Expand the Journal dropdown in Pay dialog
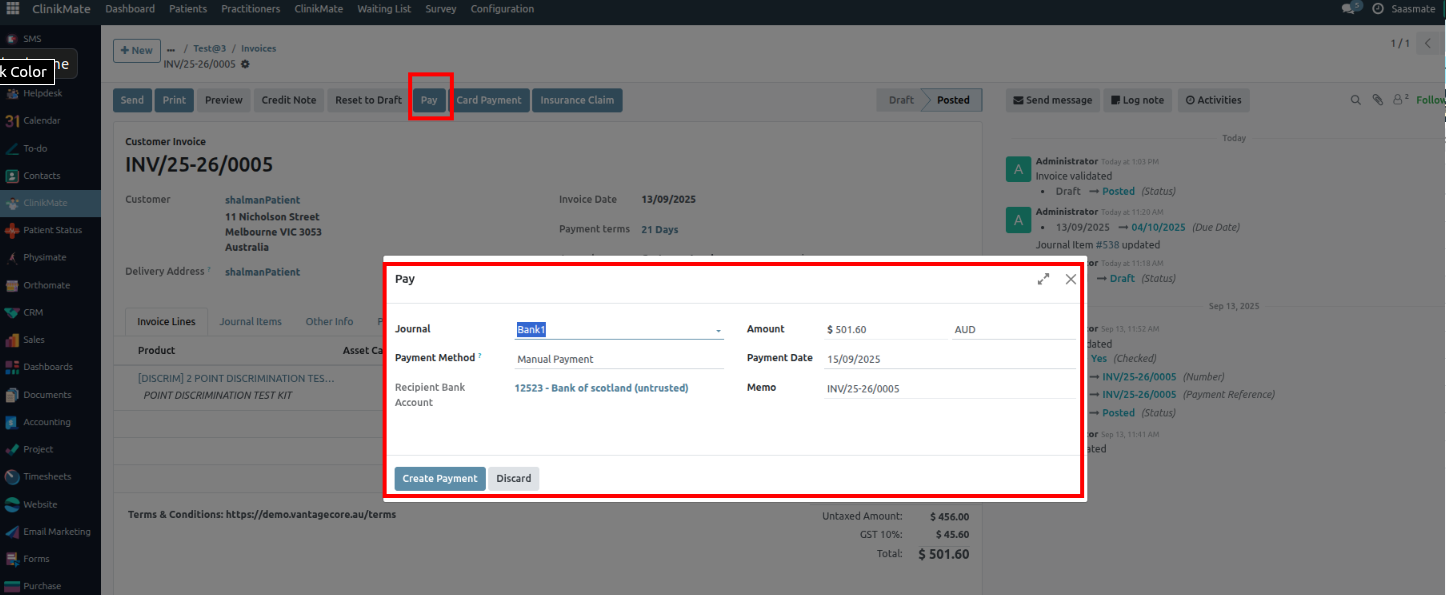Viewport: 1446px width, 595px height. (x=718, y=330)
